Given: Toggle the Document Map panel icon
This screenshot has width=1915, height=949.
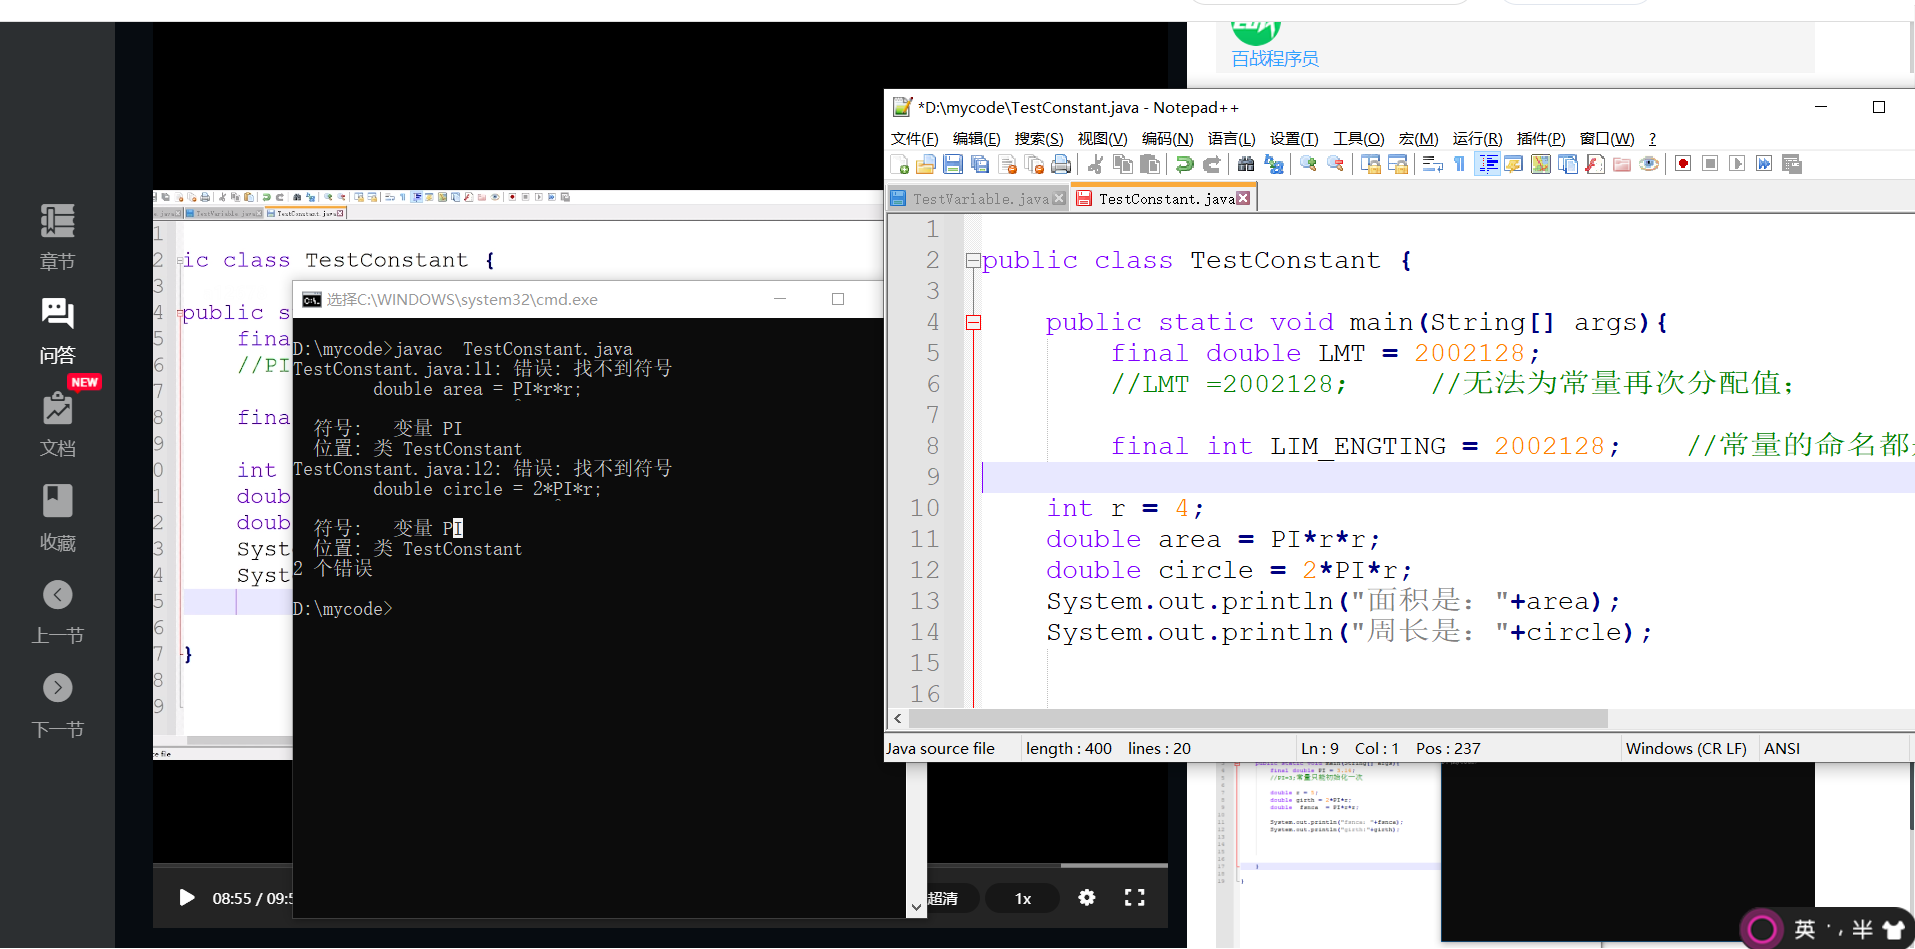Looking at the screenshot, I should (x=1540, y=164).
